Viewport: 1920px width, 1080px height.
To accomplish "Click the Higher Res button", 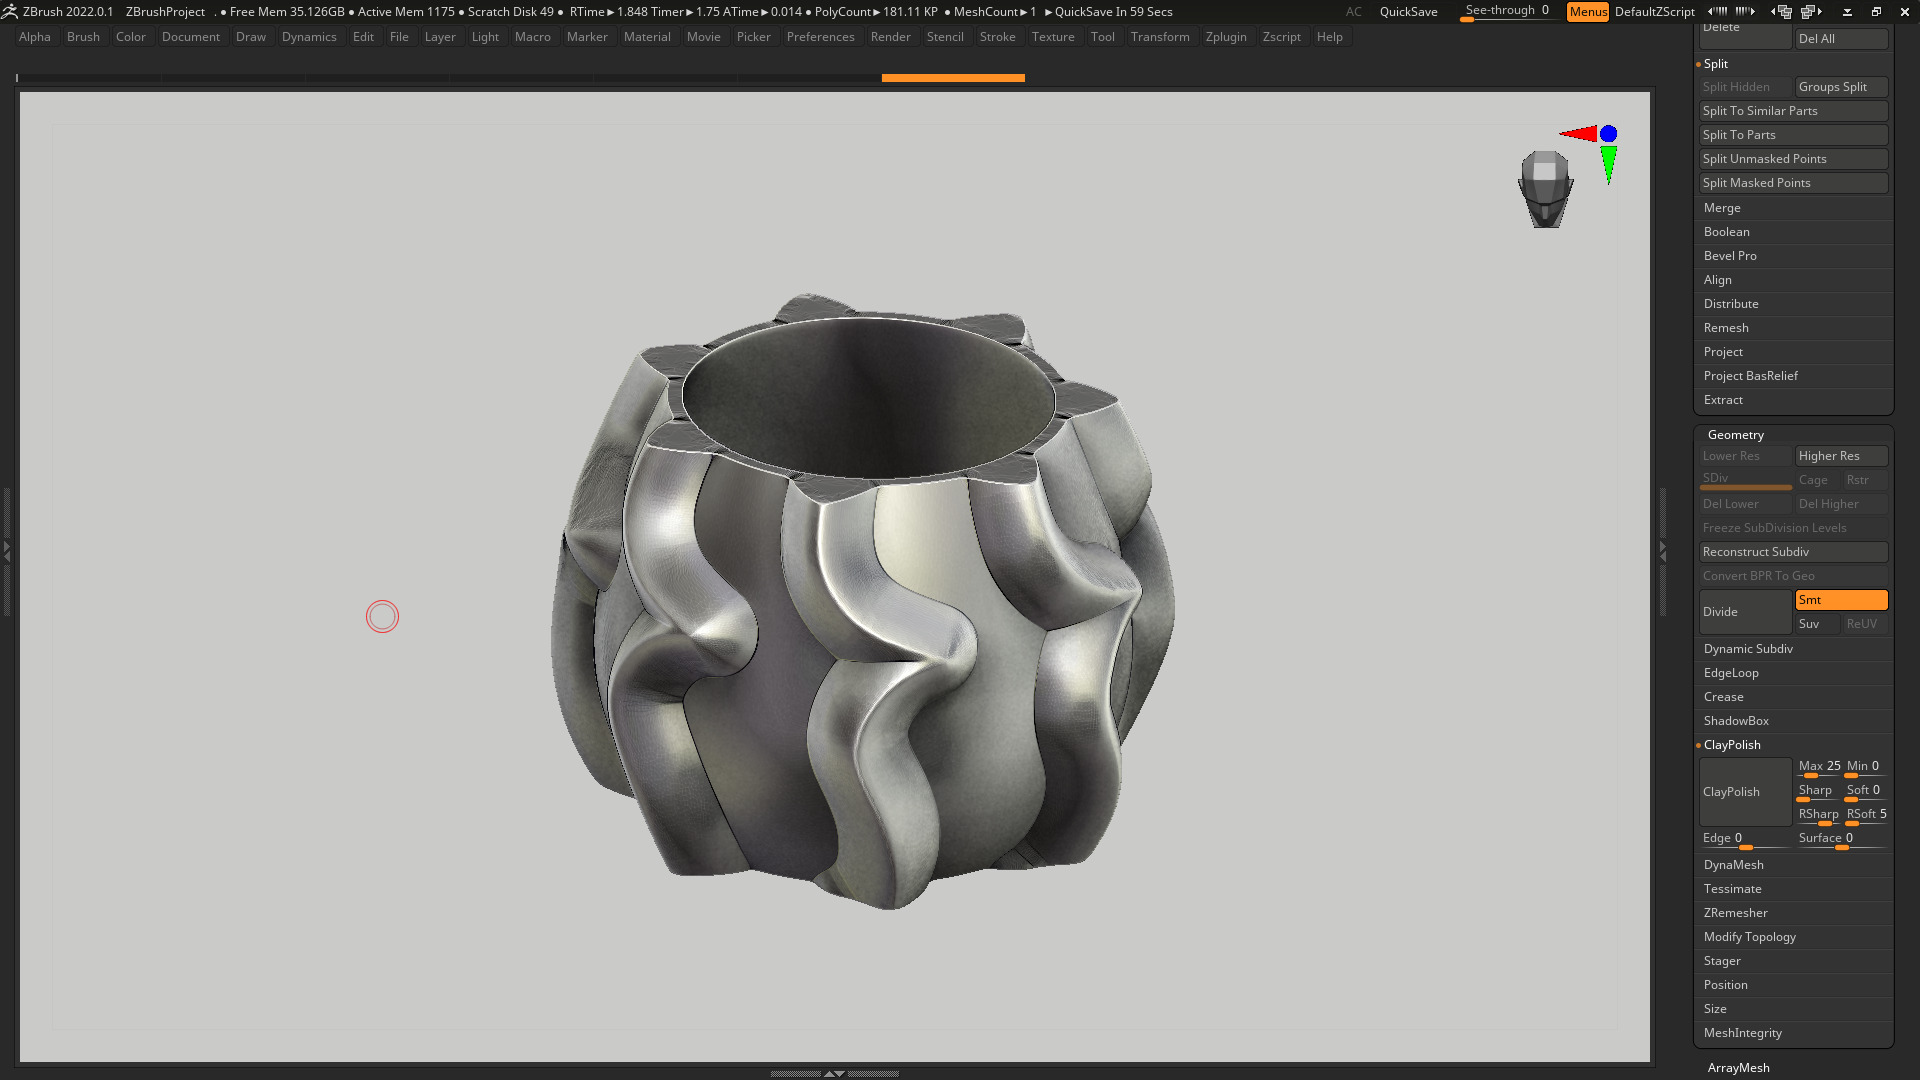I will (x=1841, y=456).
